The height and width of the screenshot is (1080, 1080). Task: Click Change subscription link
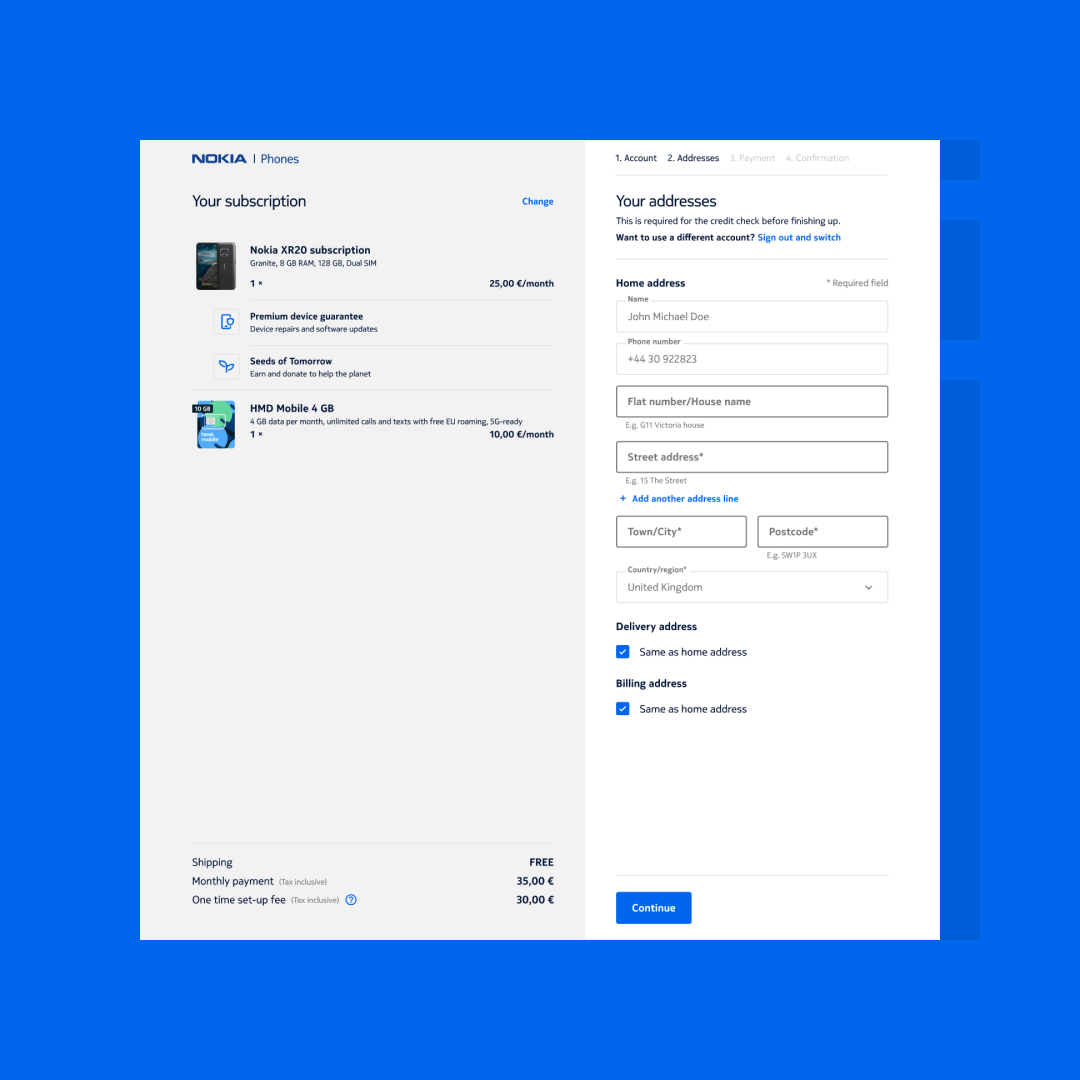(537, 201)
